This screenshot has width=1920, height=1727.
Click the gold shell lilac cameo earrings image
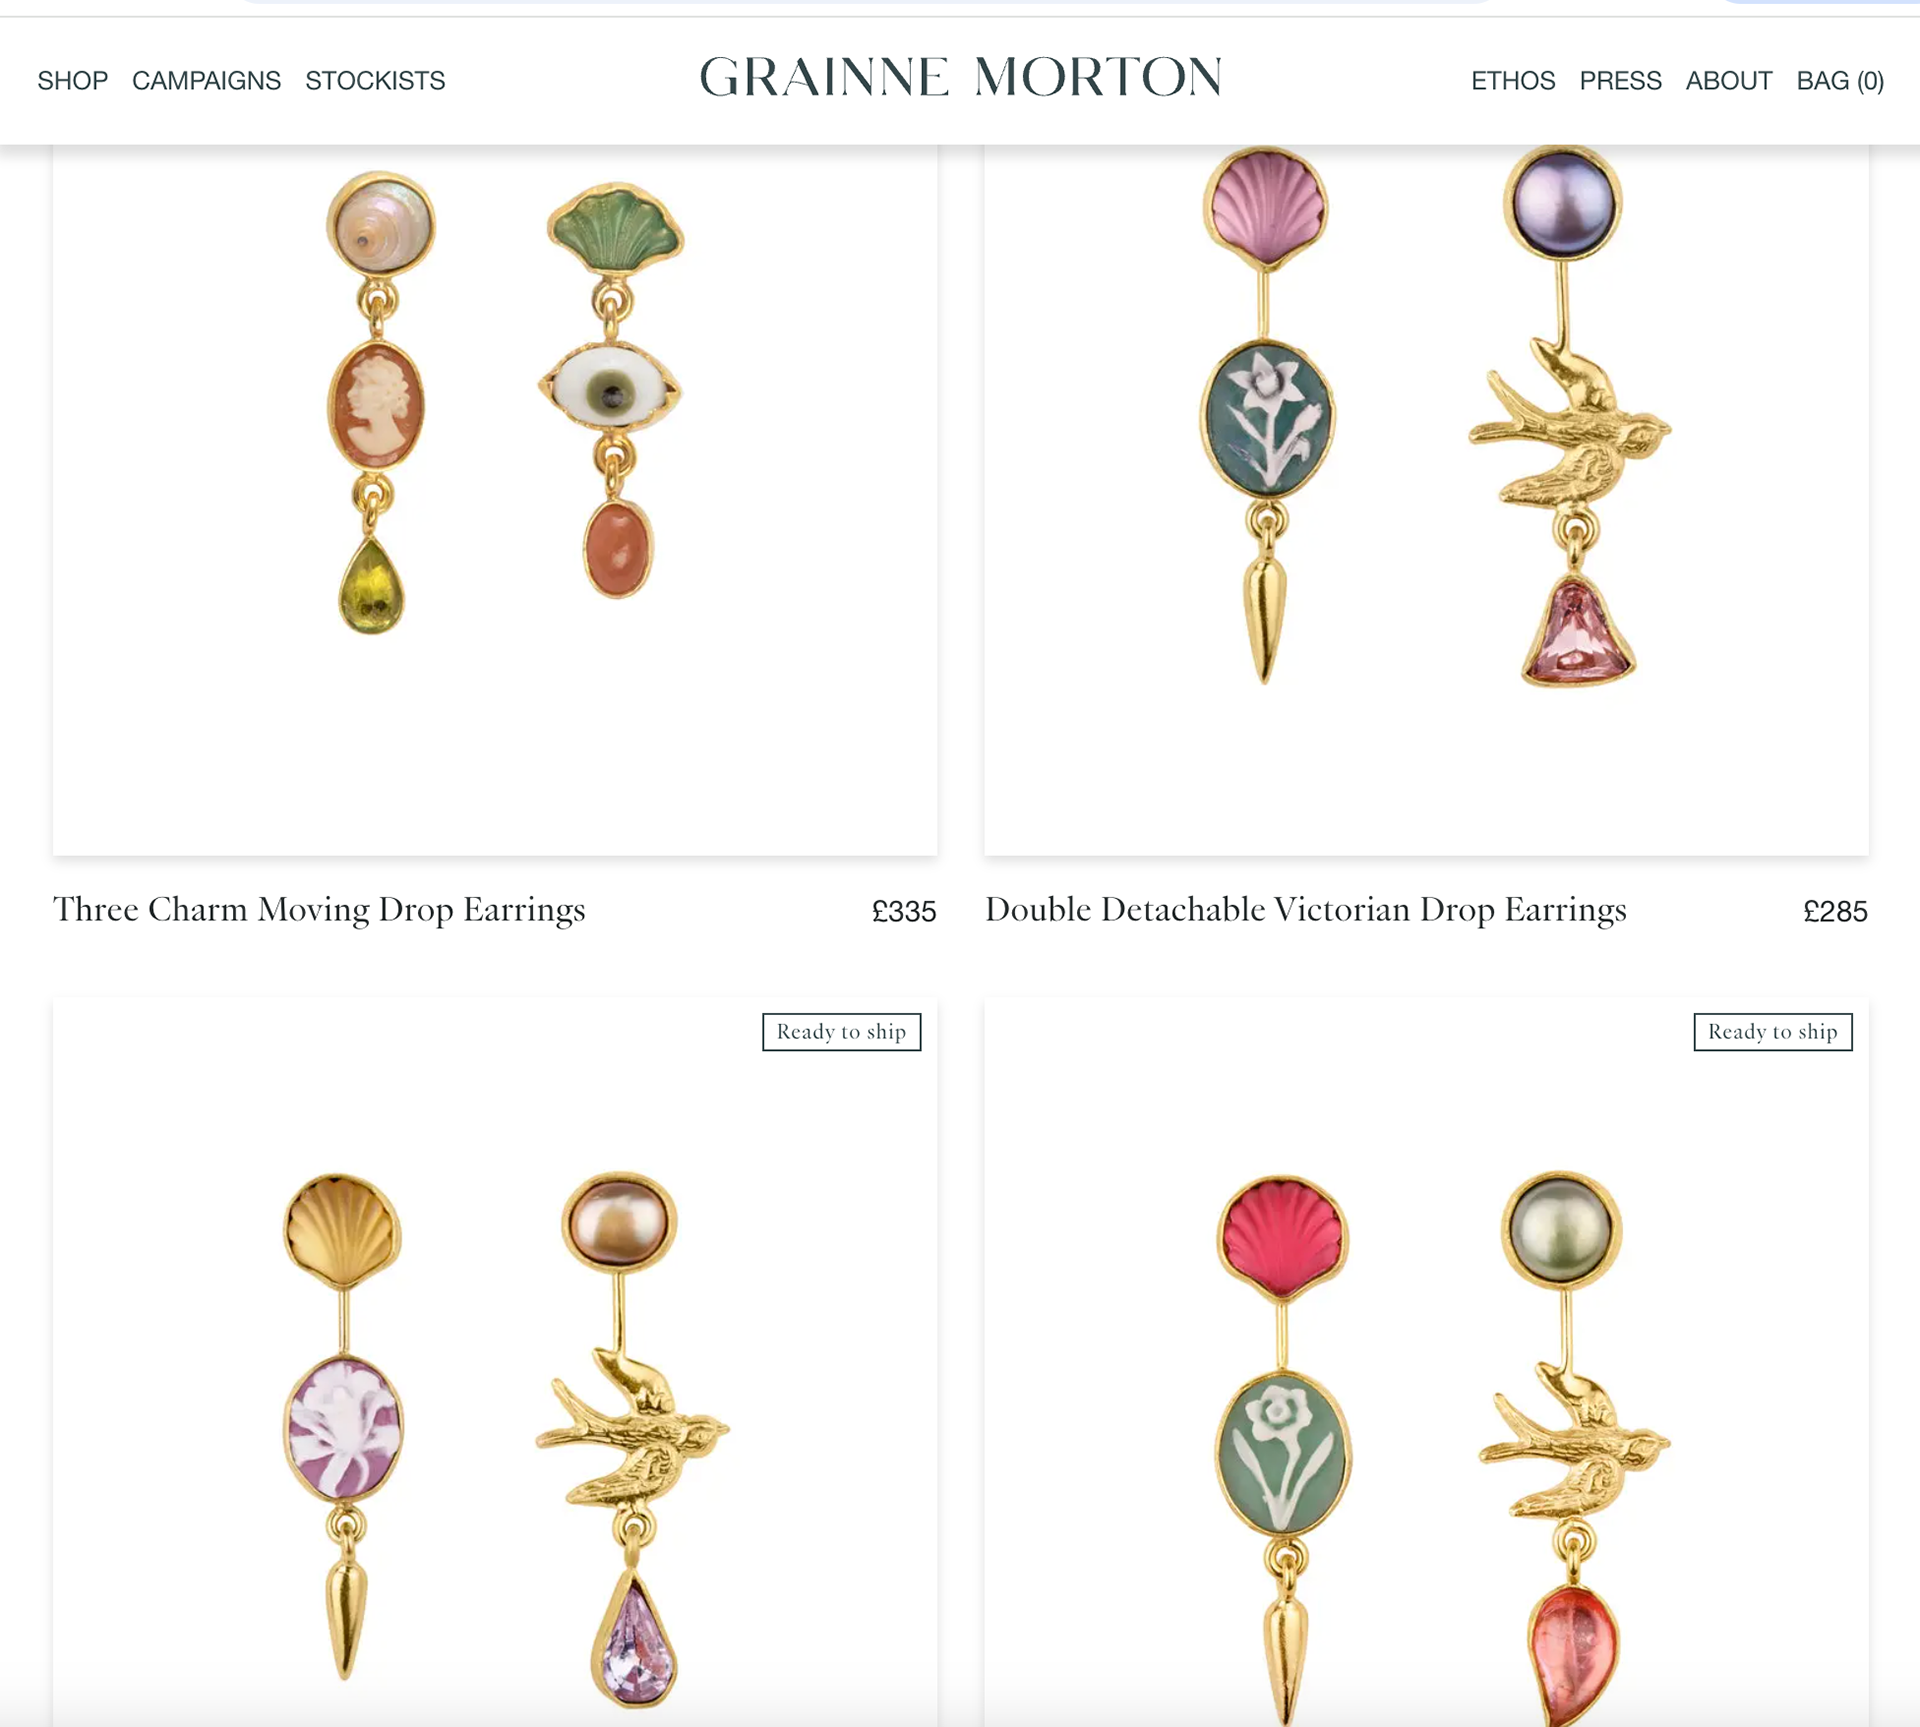495,1361
